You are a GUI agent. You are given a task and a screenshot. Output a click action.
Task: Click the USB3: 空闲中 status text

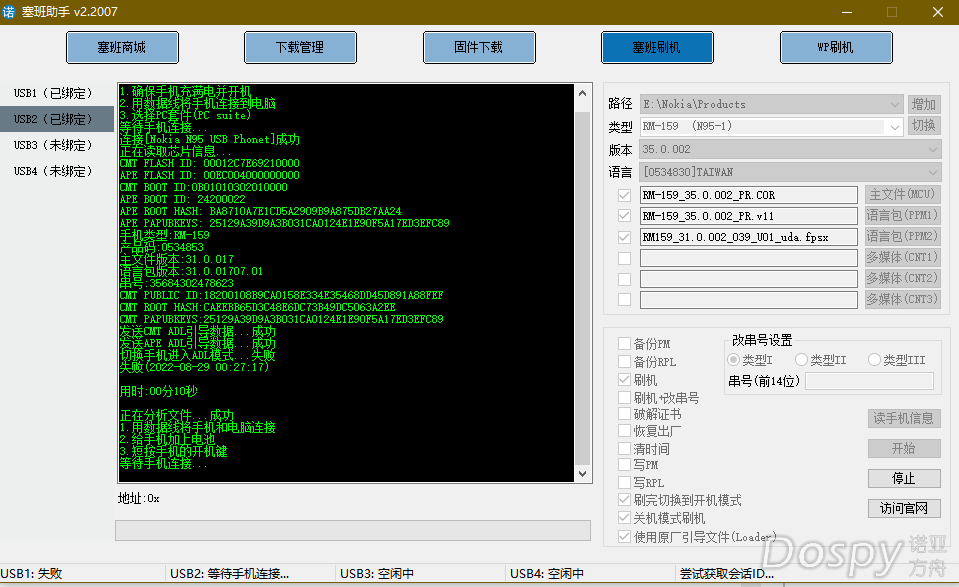(x=377, y=574)
